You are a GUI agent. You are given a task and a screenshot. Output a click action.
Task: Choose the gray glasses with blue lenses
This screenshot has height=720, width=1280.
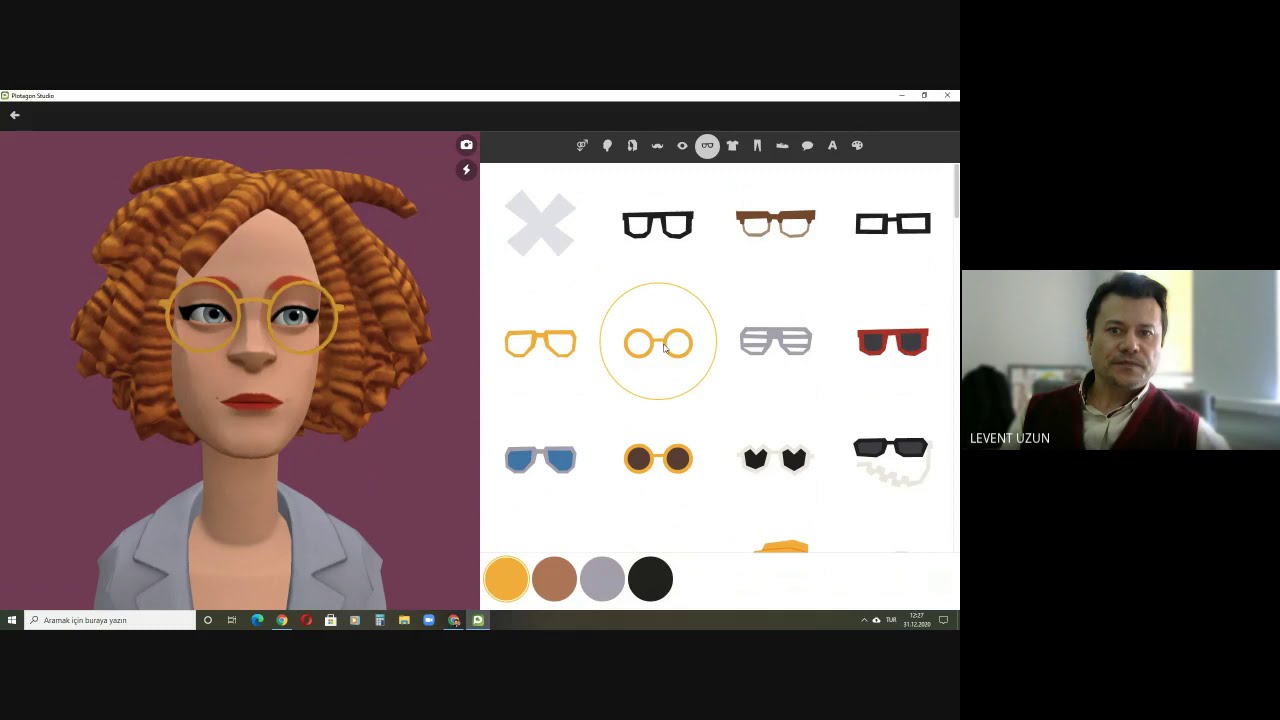click(540, 459)
